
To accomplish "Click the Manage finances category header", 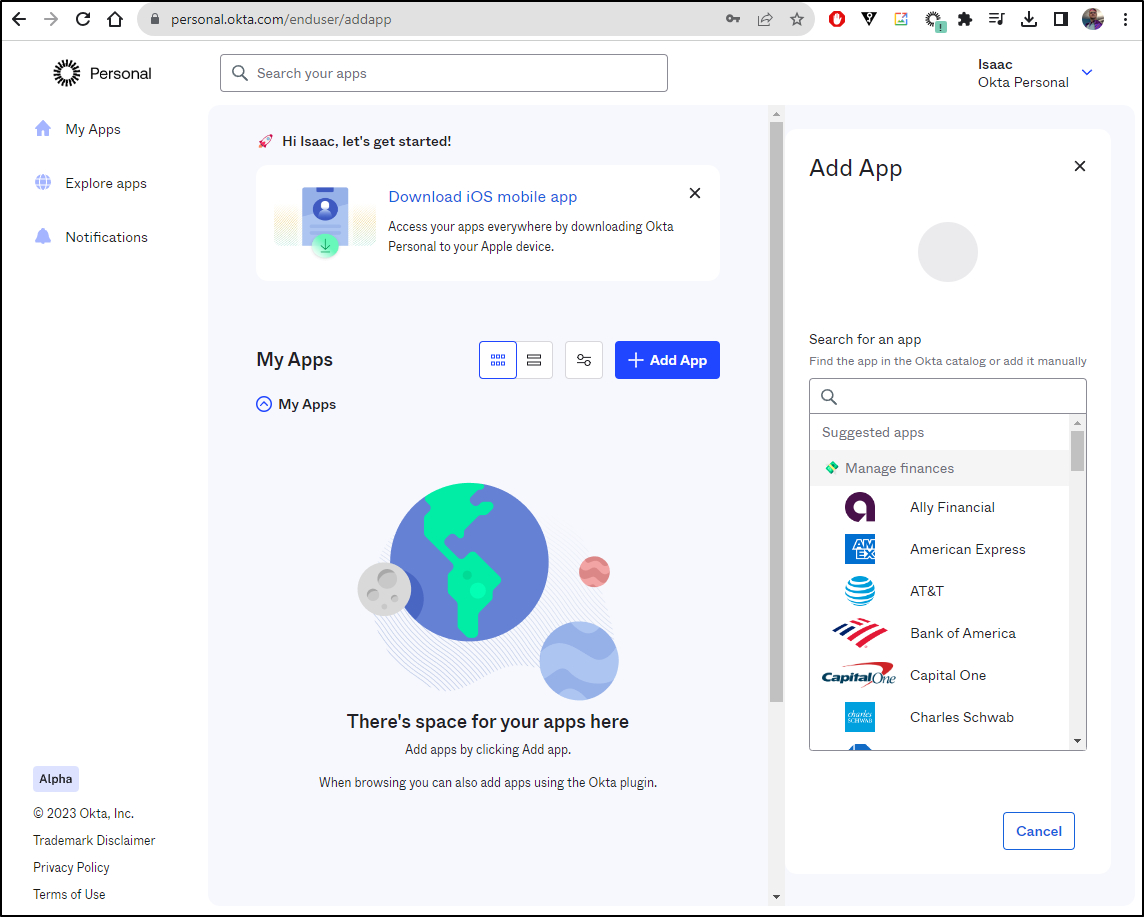I will (x=940, y=468).
